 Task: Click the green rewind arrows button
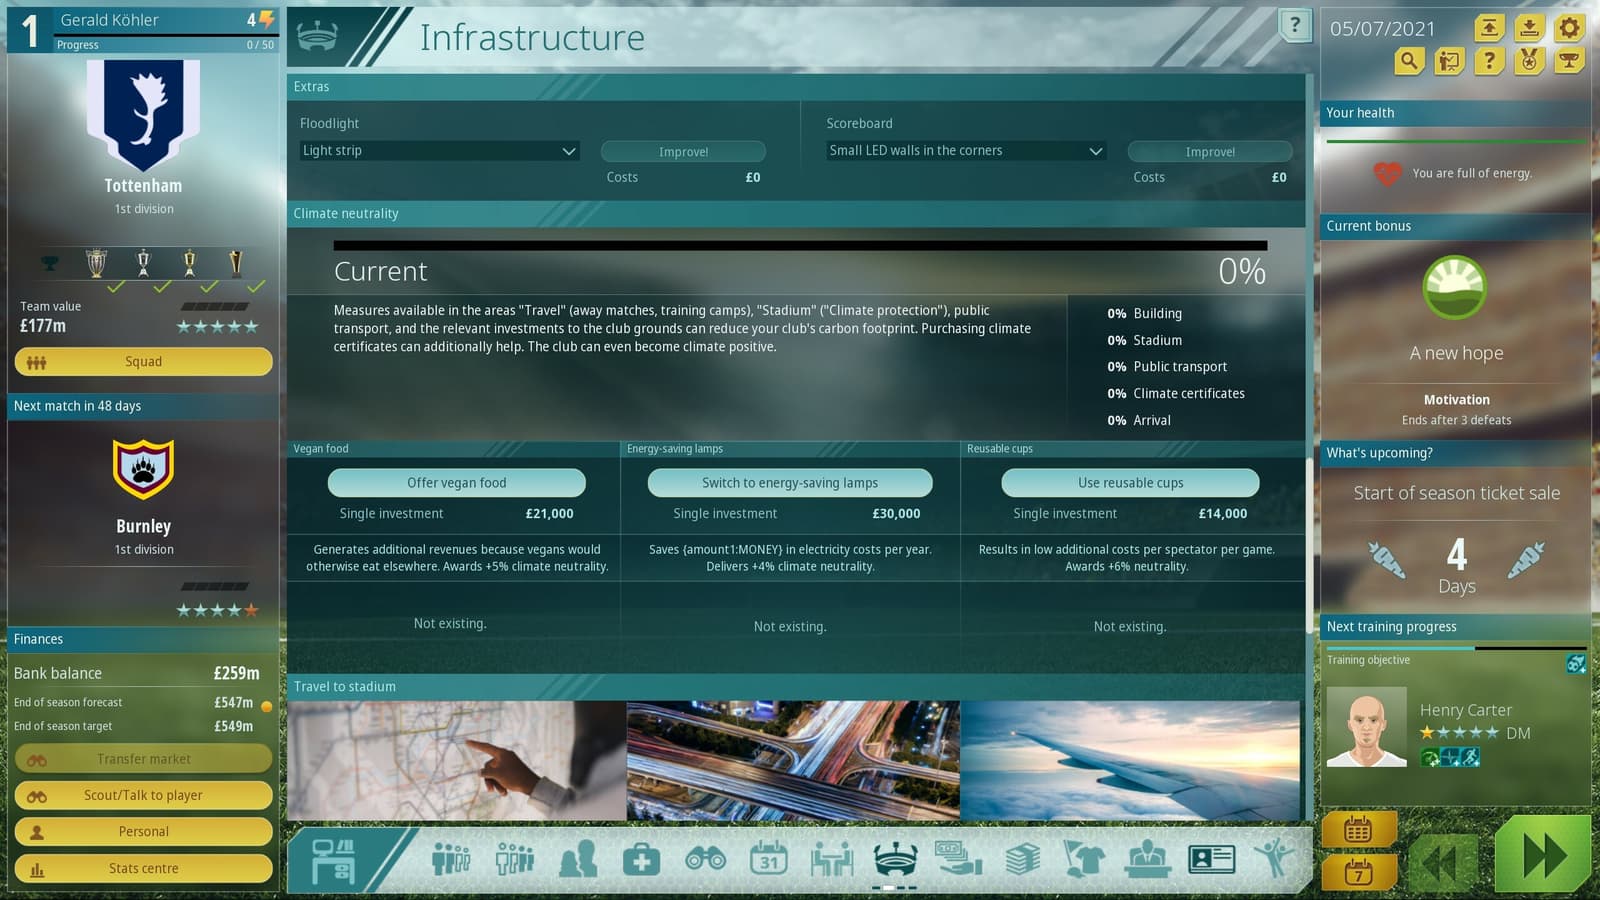1443,862
